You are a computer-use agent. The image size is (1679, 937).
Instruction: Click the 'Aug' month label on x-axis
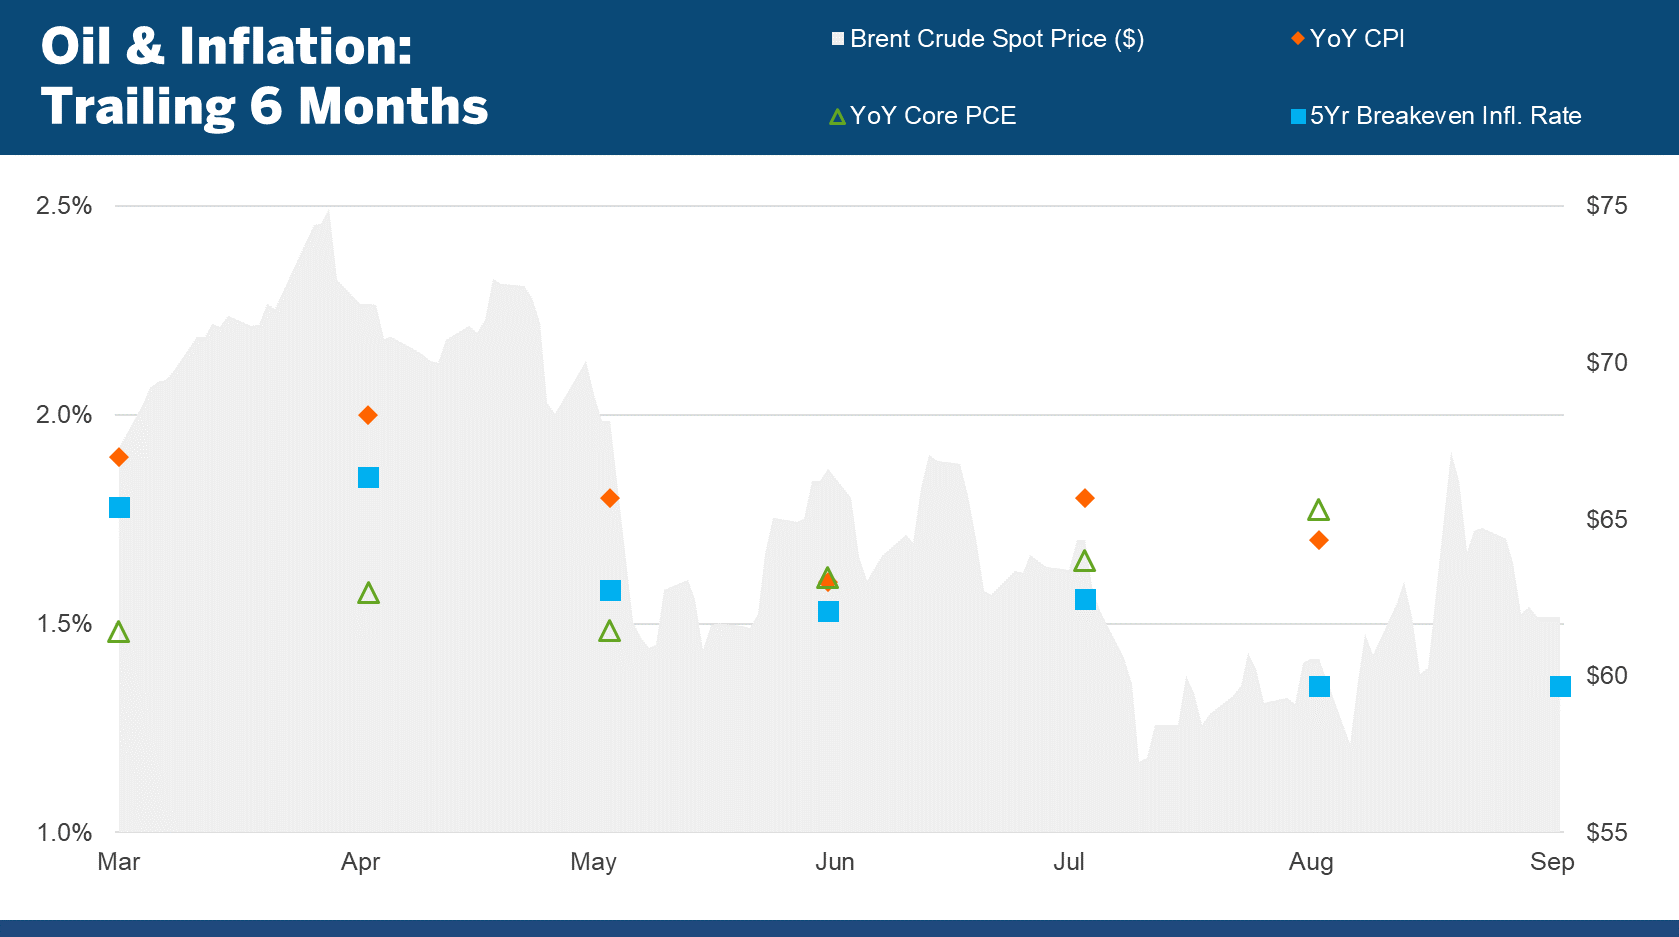tap(1310, 862)
